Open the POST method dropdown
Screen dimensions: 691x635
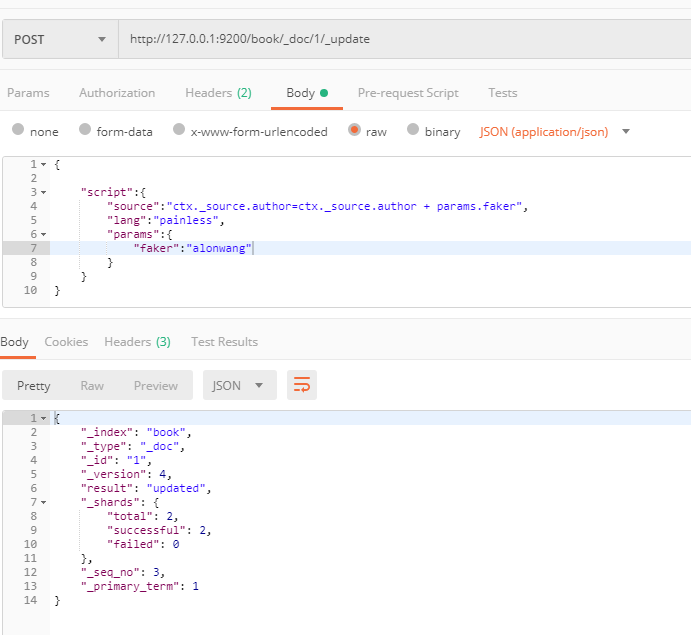pyautogui.click(x=60, y=39)
